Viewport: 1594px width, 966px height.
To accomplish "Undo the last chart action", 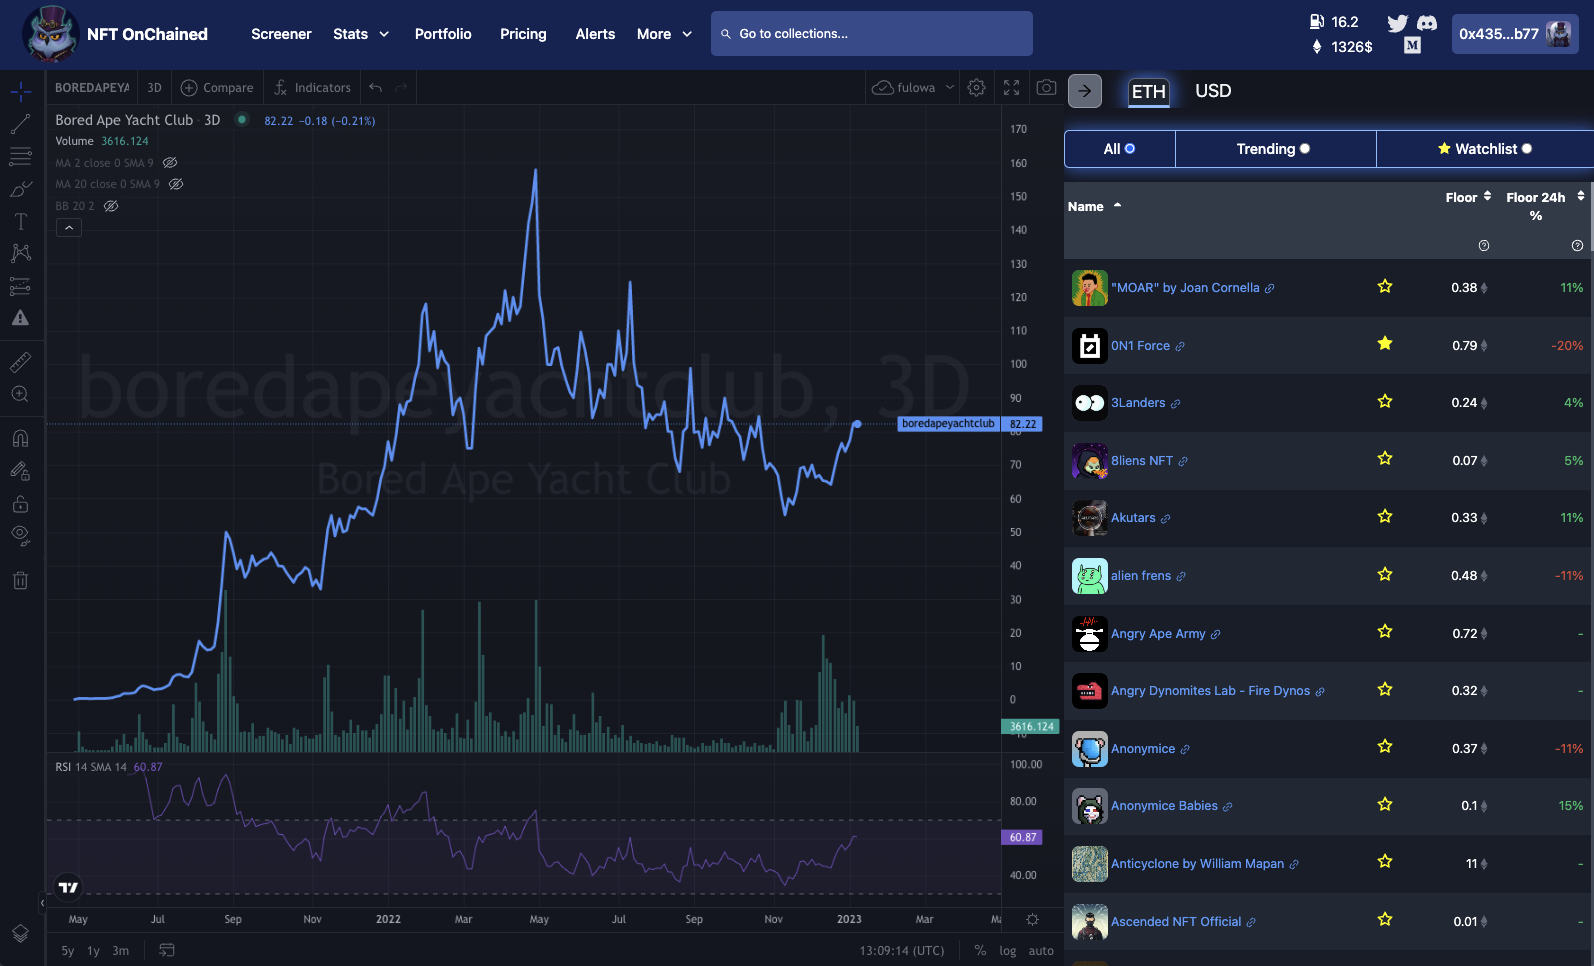I will click(376, 88).
